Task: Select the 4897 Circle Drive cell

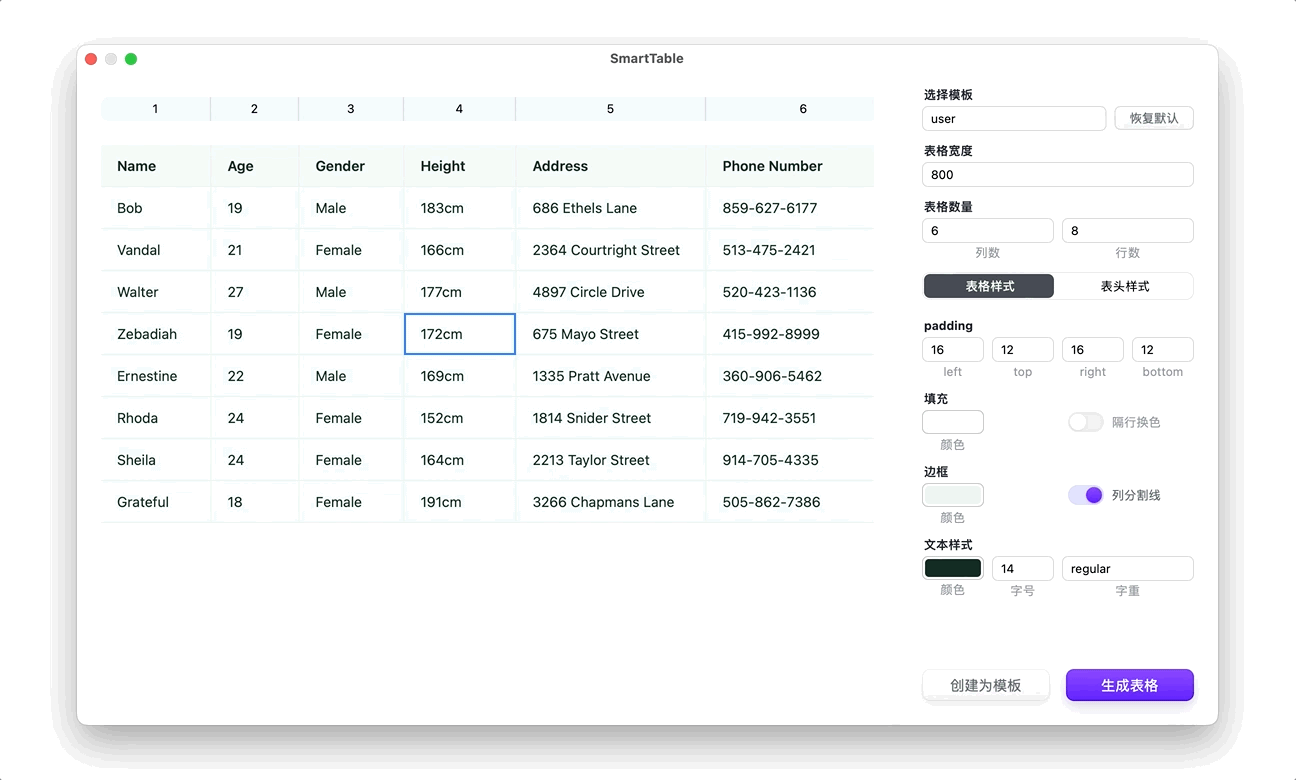Action: tap(611, 292)
